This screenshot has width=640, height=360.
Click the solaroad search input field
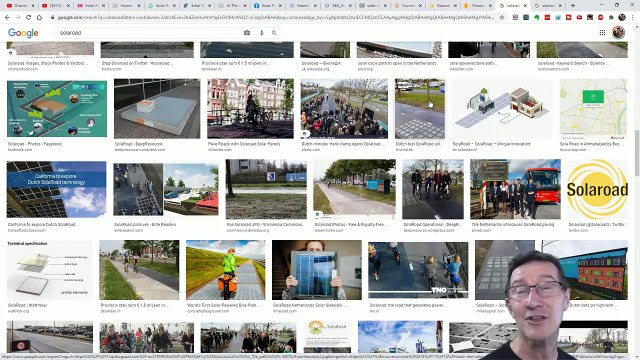pyautogui.click(x=149, y=33)
